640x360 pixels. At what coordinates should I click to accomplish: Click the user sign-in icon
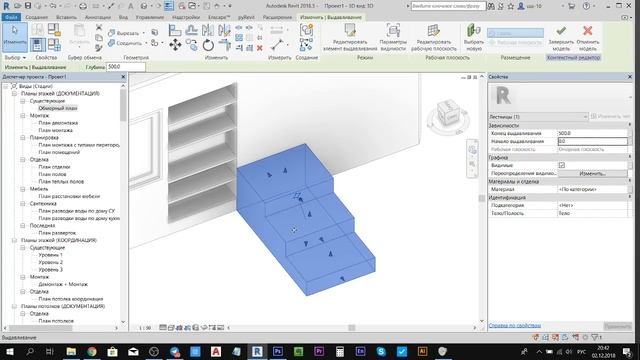521,6
